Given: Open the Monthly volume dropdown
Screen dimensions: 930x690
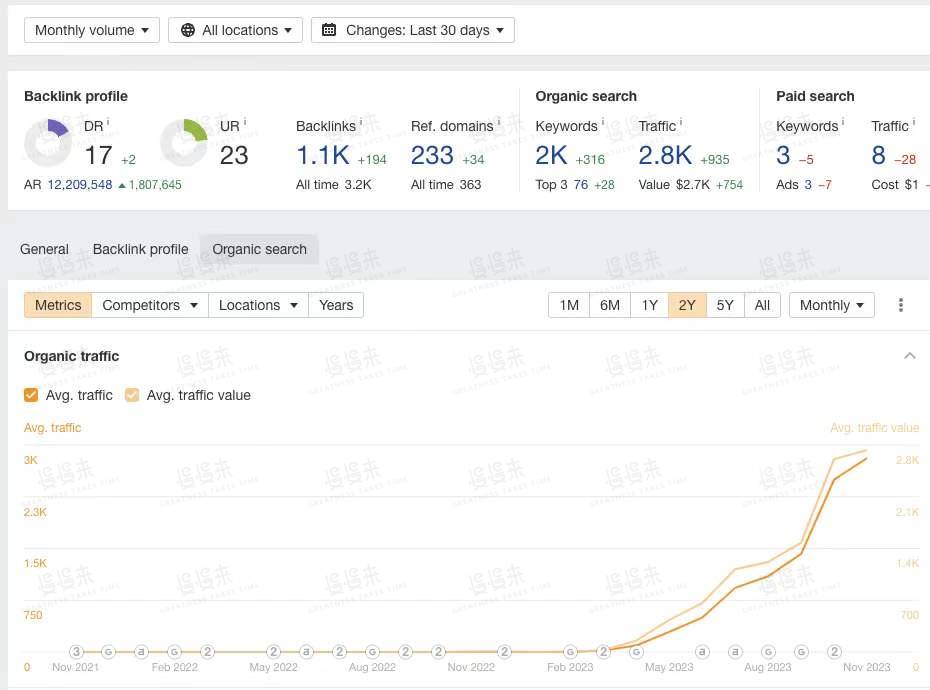Looking at the screenshot, I should click(x=91, y=30).
